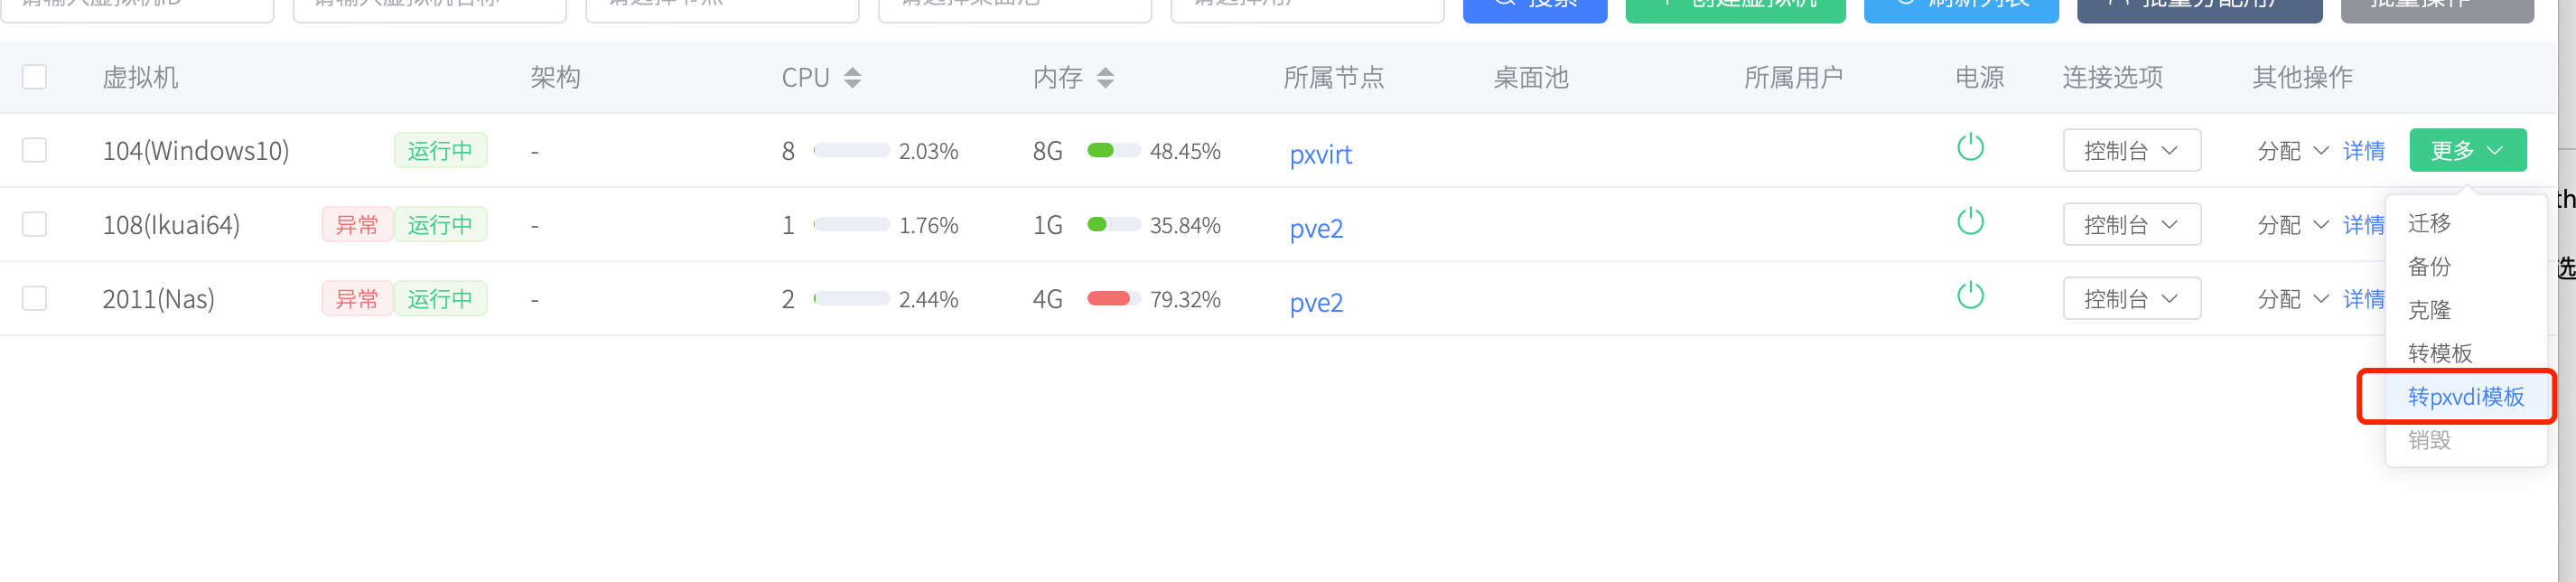Tick the checkbox for 104(Windows10)

[35, 150]
